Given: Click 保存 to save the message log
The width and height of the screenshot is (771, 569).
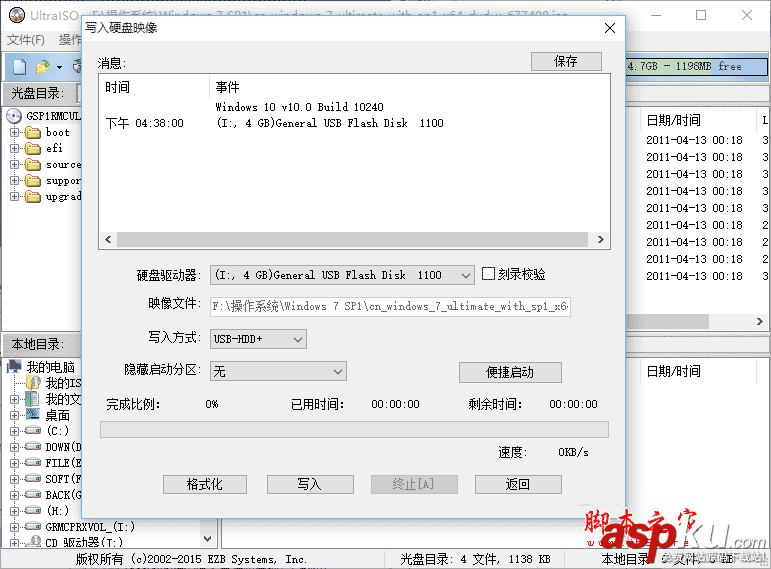Looking at the screenshot, I should tap(566, 61).
